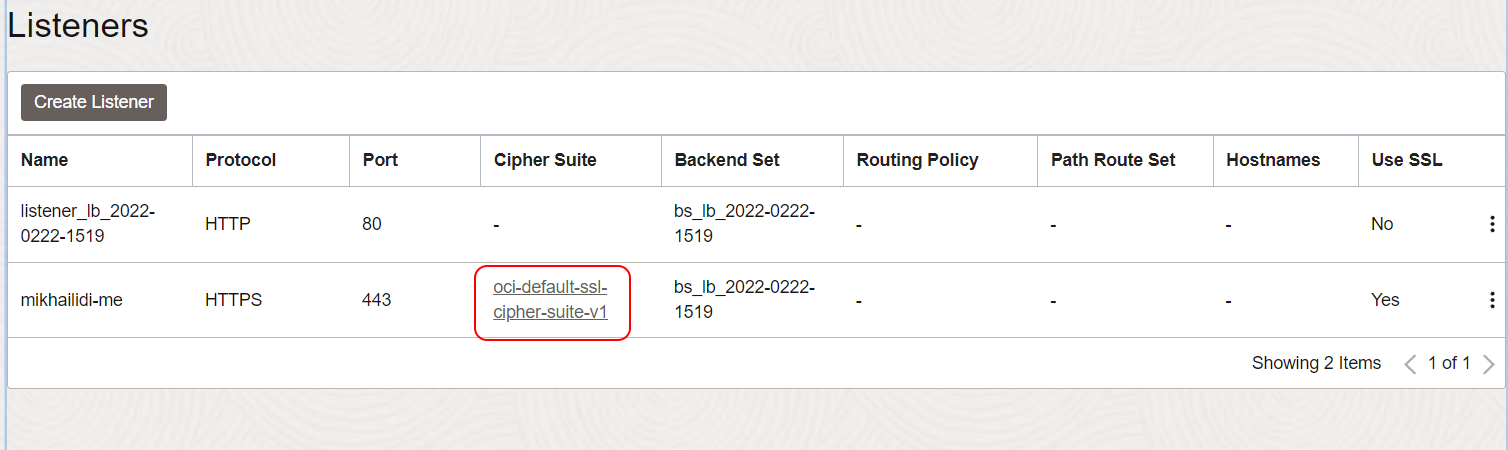Click the port 80 cell

pyautogui.click(x=372, y=224)
